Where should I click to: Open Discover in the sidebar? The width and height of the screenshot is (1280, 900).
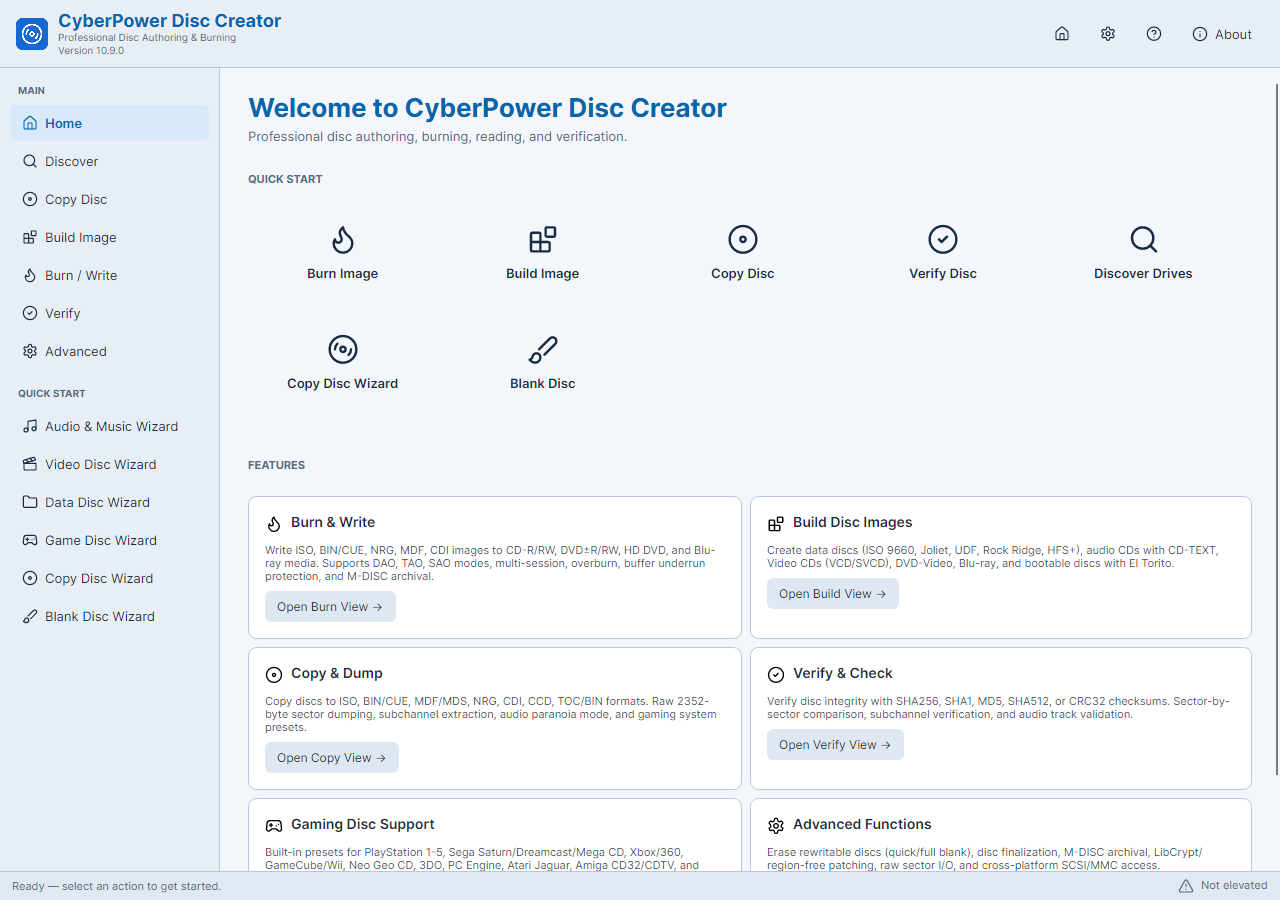pos(110,161)
